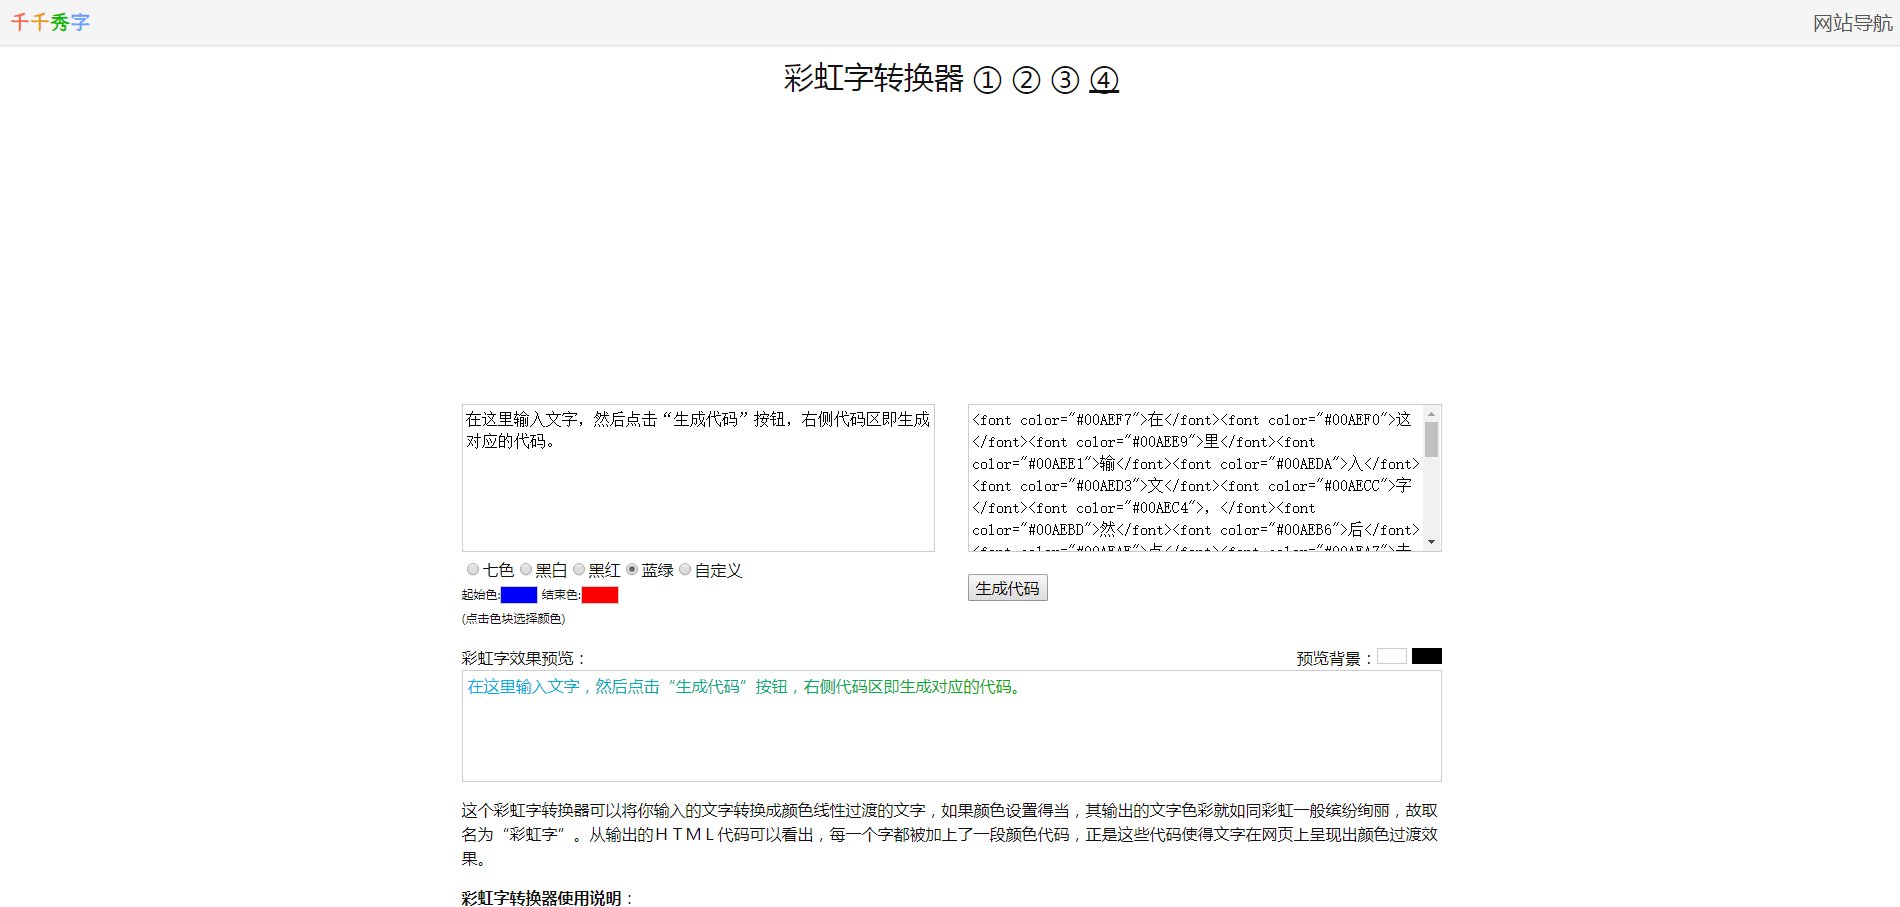
Task: Set preview background to white
Action: click(1391, 656)
